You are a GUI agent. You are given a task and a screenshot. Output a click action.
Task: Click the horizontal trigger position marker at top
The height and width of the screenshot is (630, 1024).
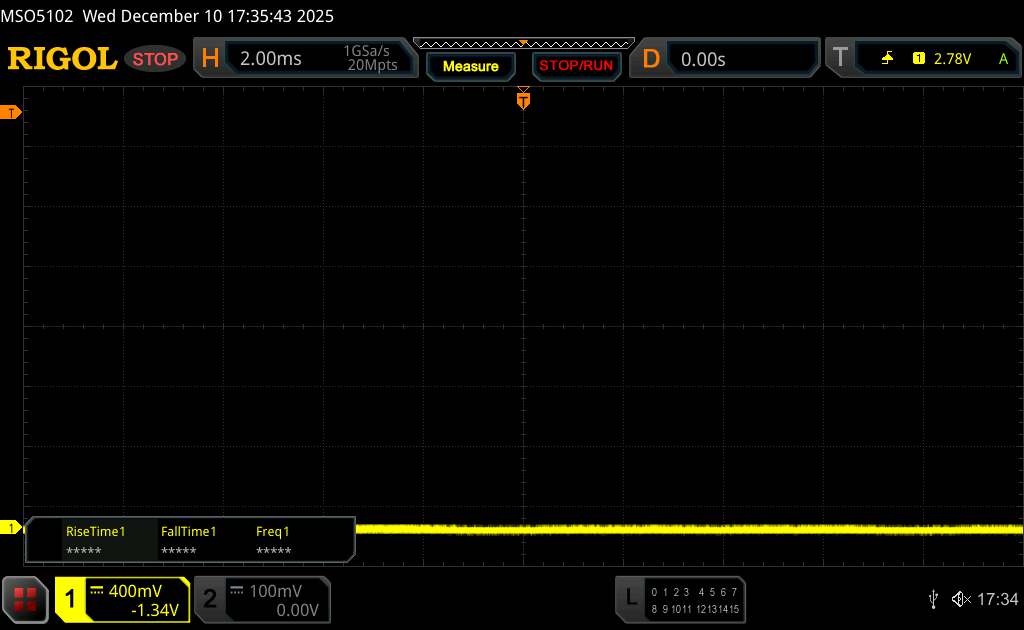tap(523, 99)
